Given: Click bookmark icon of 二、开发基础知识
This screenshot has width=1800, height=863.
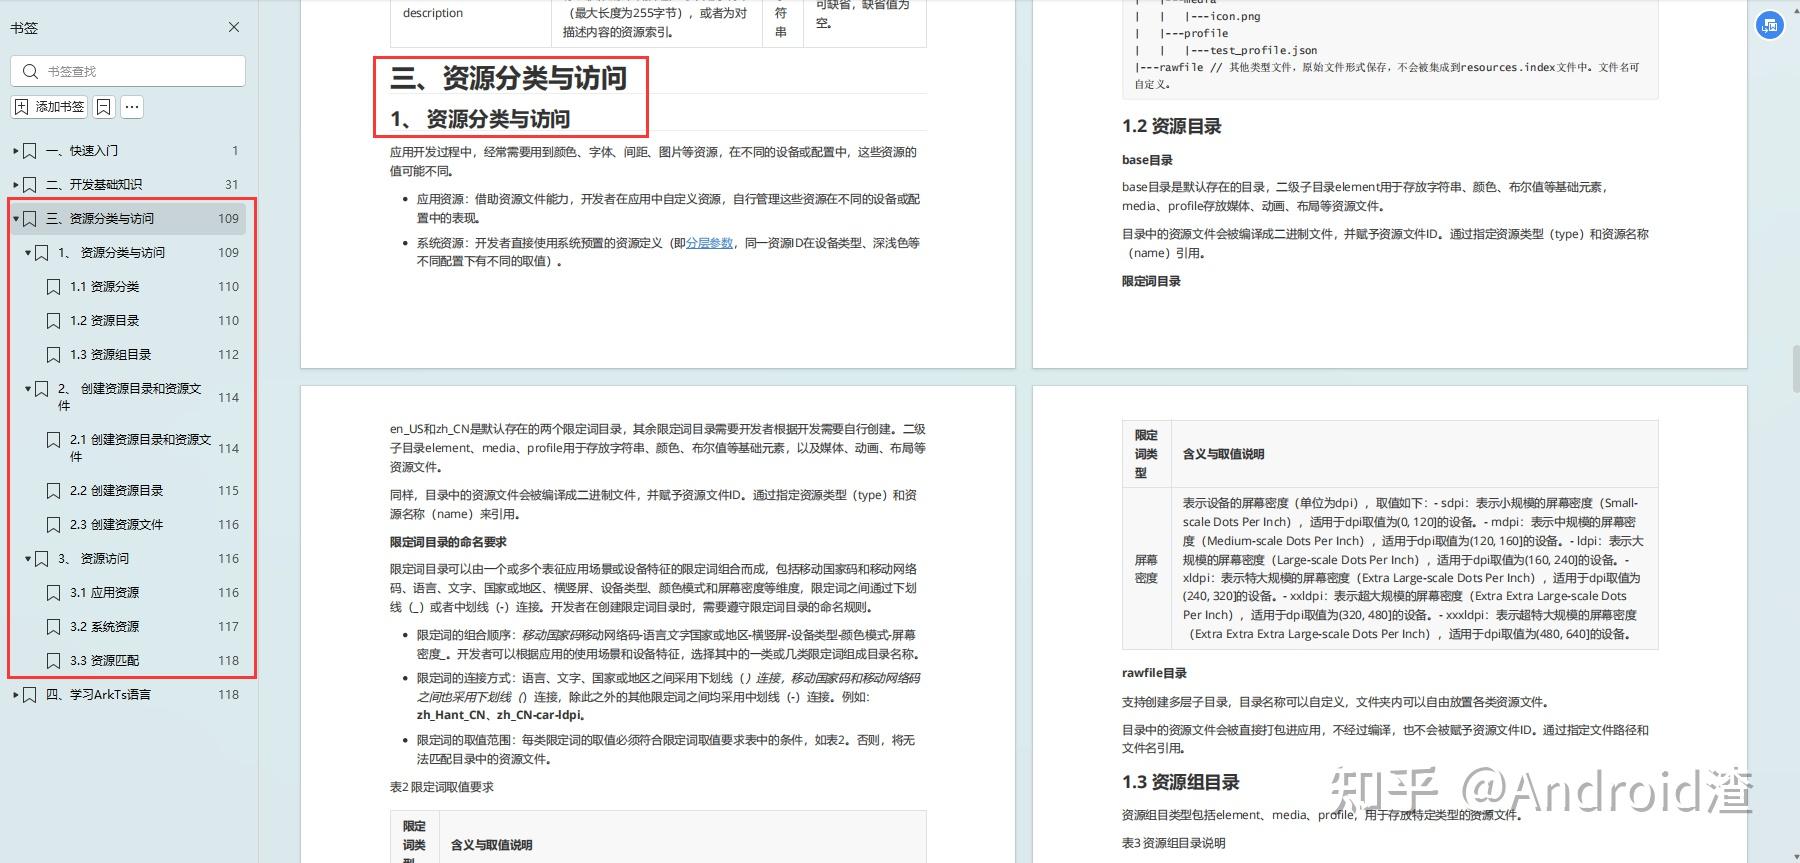Looking at the screenshot, I should [30, 185].
